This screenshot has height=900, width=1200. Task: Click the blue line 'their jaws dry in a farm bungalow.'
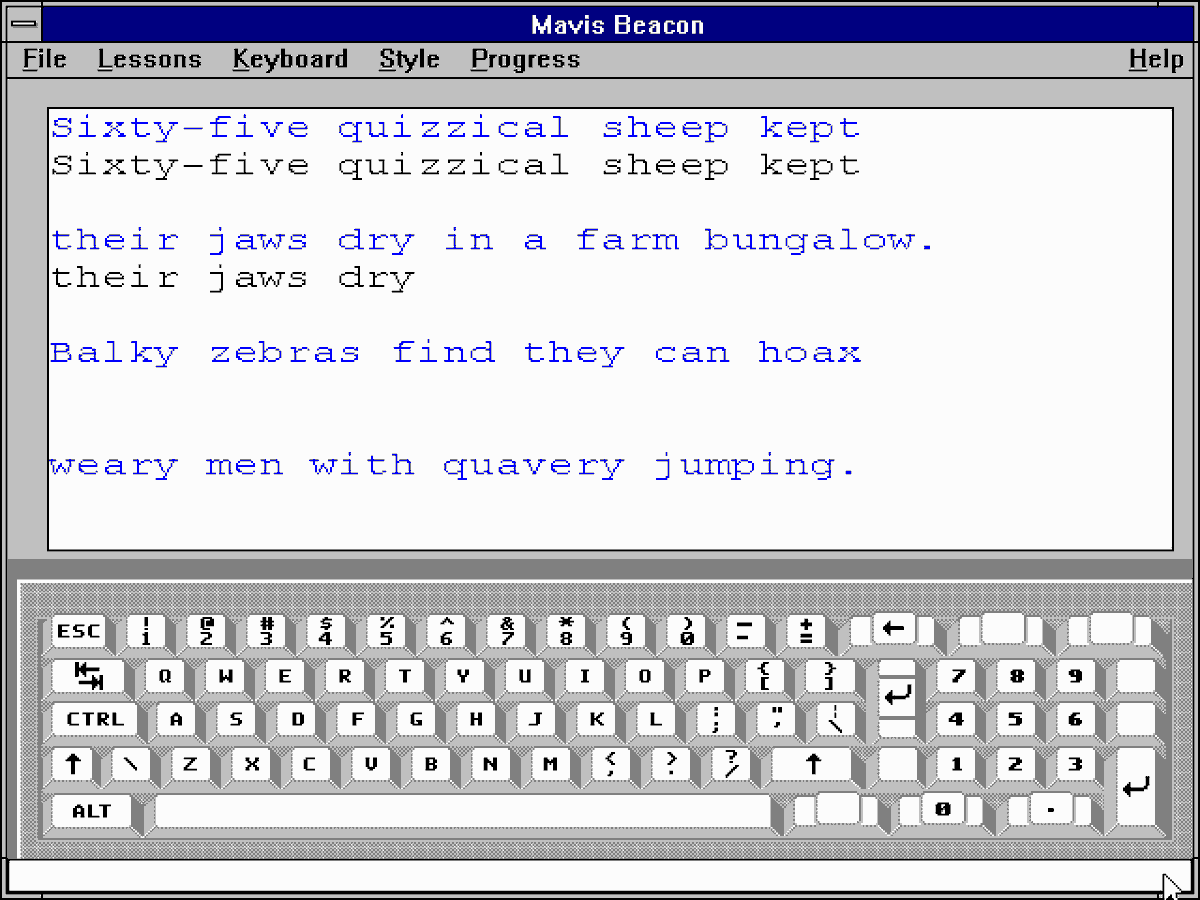click(494, 241)
